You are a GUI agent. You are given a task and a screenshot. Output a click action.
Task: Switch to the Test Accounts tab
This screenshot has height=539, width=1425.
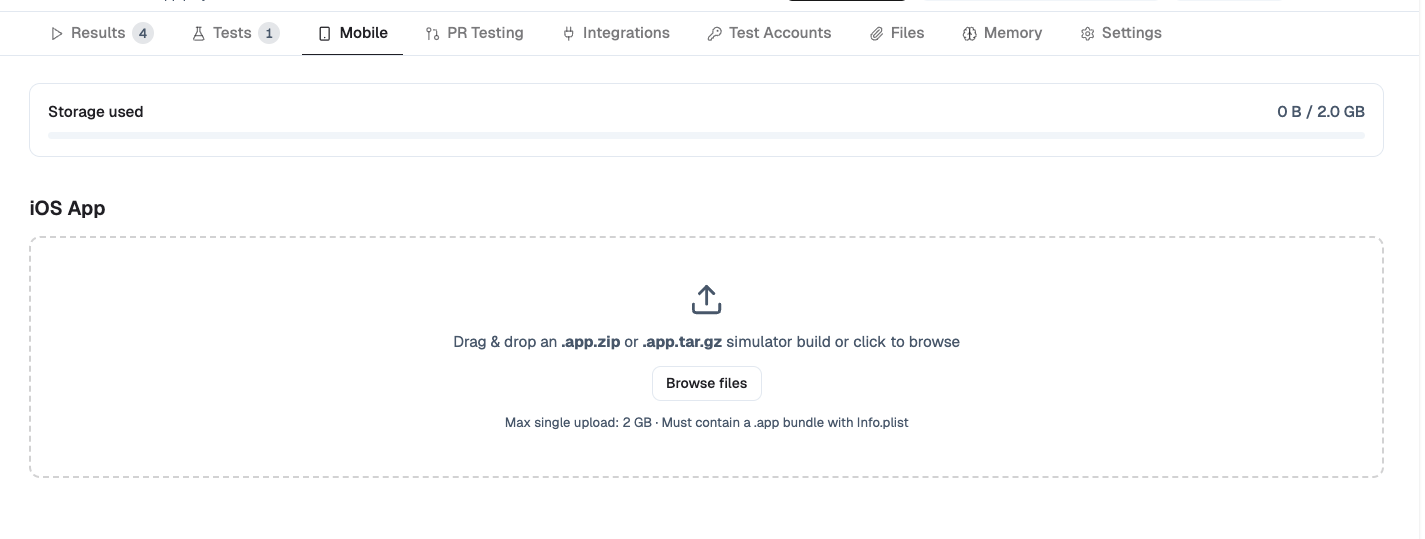(769, 33)
